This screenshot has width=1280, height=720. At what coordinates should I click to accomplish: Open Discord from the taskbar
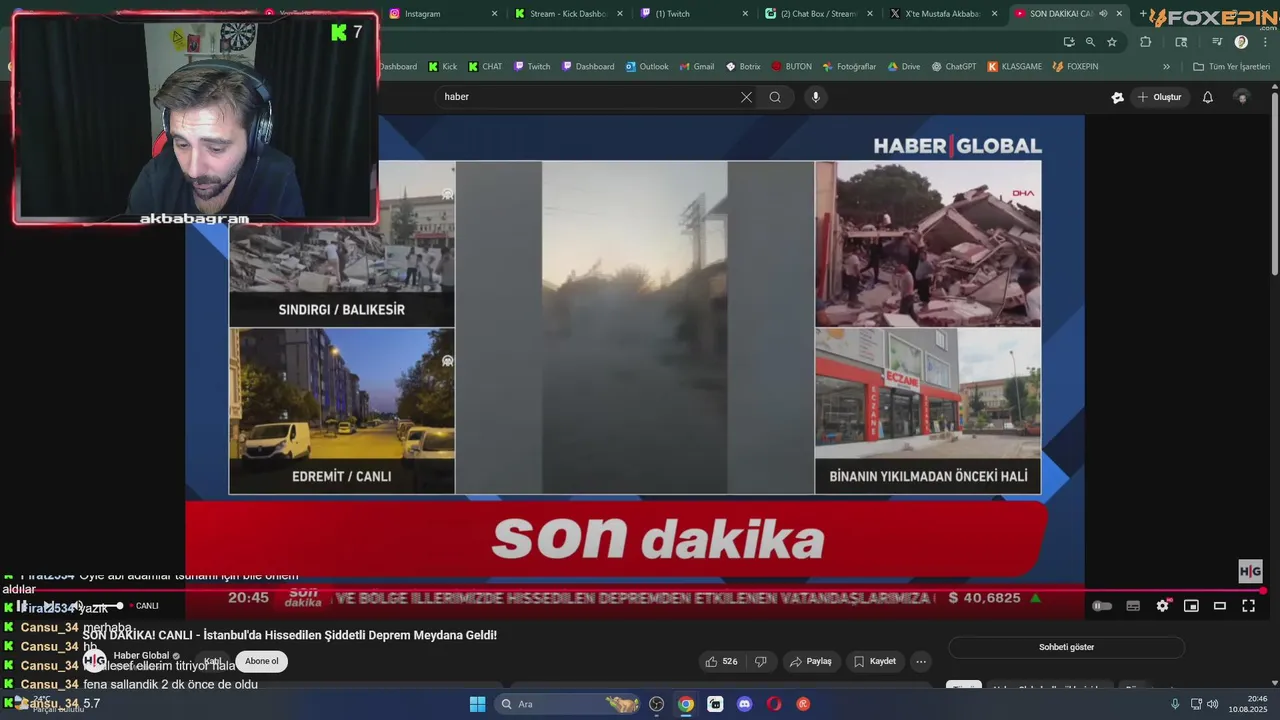(744, 704)
